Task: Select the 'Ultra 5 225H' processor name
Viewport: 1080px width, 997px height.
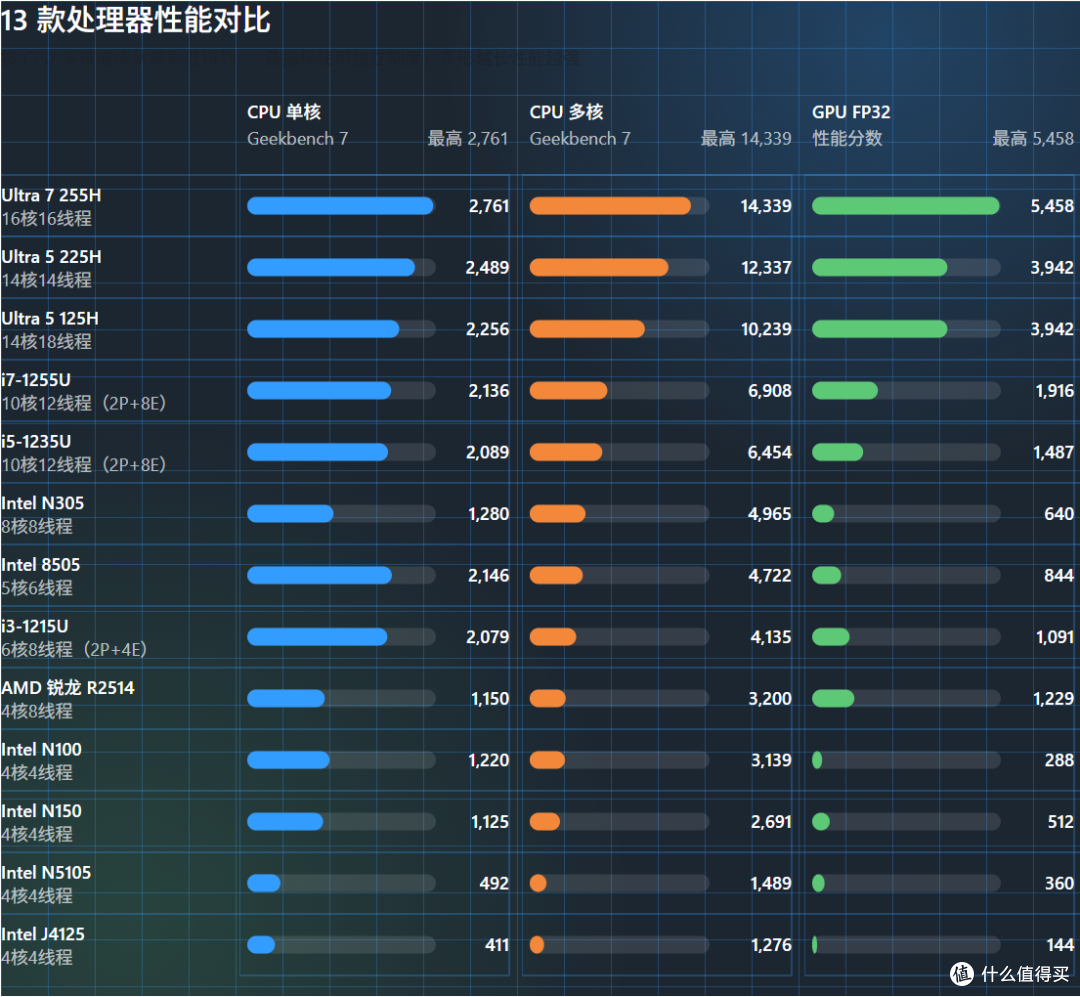Action: pyautogui.click(x=51, y=257)
